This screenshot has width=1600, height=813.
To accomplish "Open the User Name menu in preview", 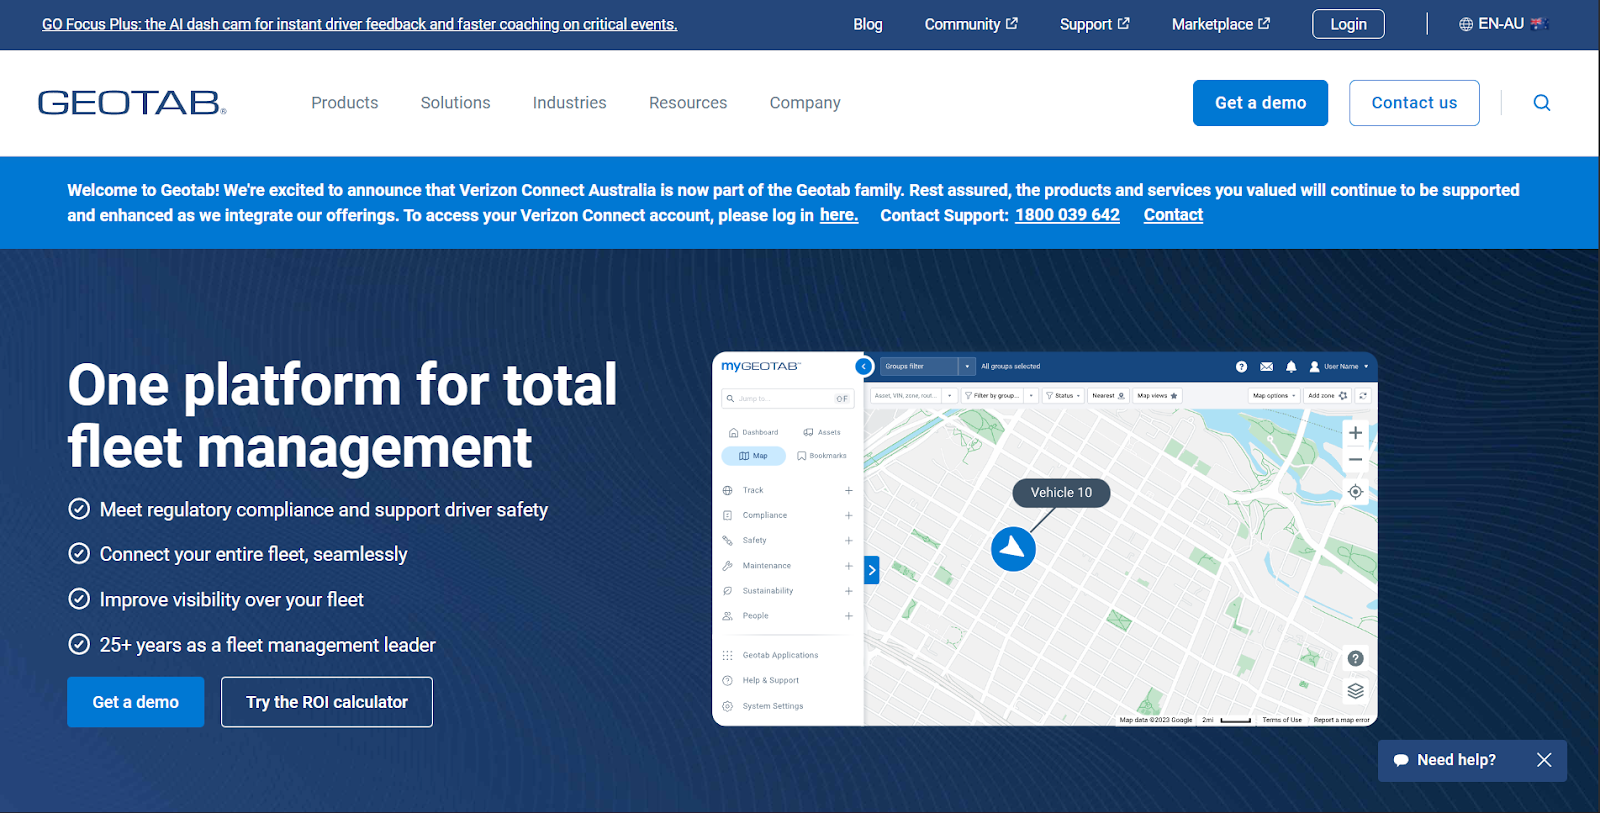I will 1339,367.
